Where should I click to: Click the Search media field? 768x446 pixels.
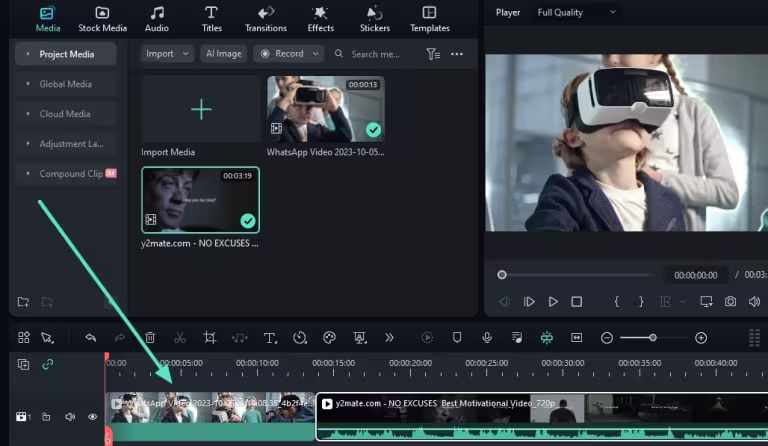pos(375,54)
